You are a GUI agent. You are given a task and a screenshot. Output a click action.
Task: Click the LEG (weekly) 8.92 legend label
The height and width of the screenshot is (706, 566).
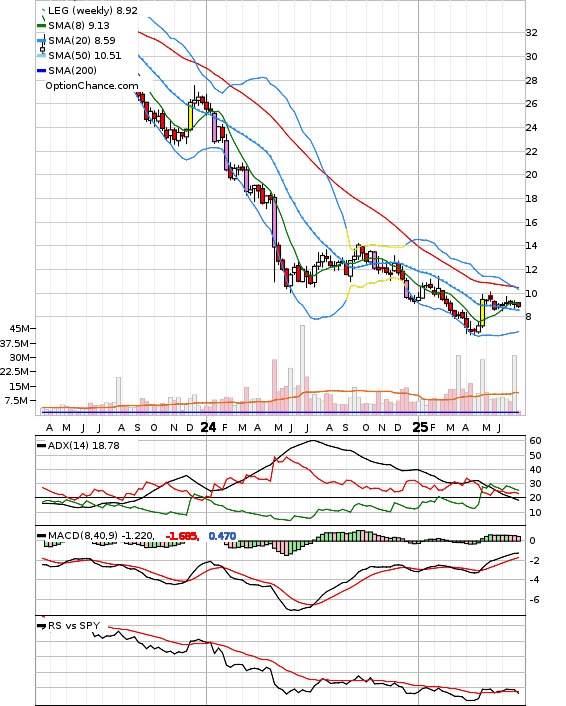(93, 10)
